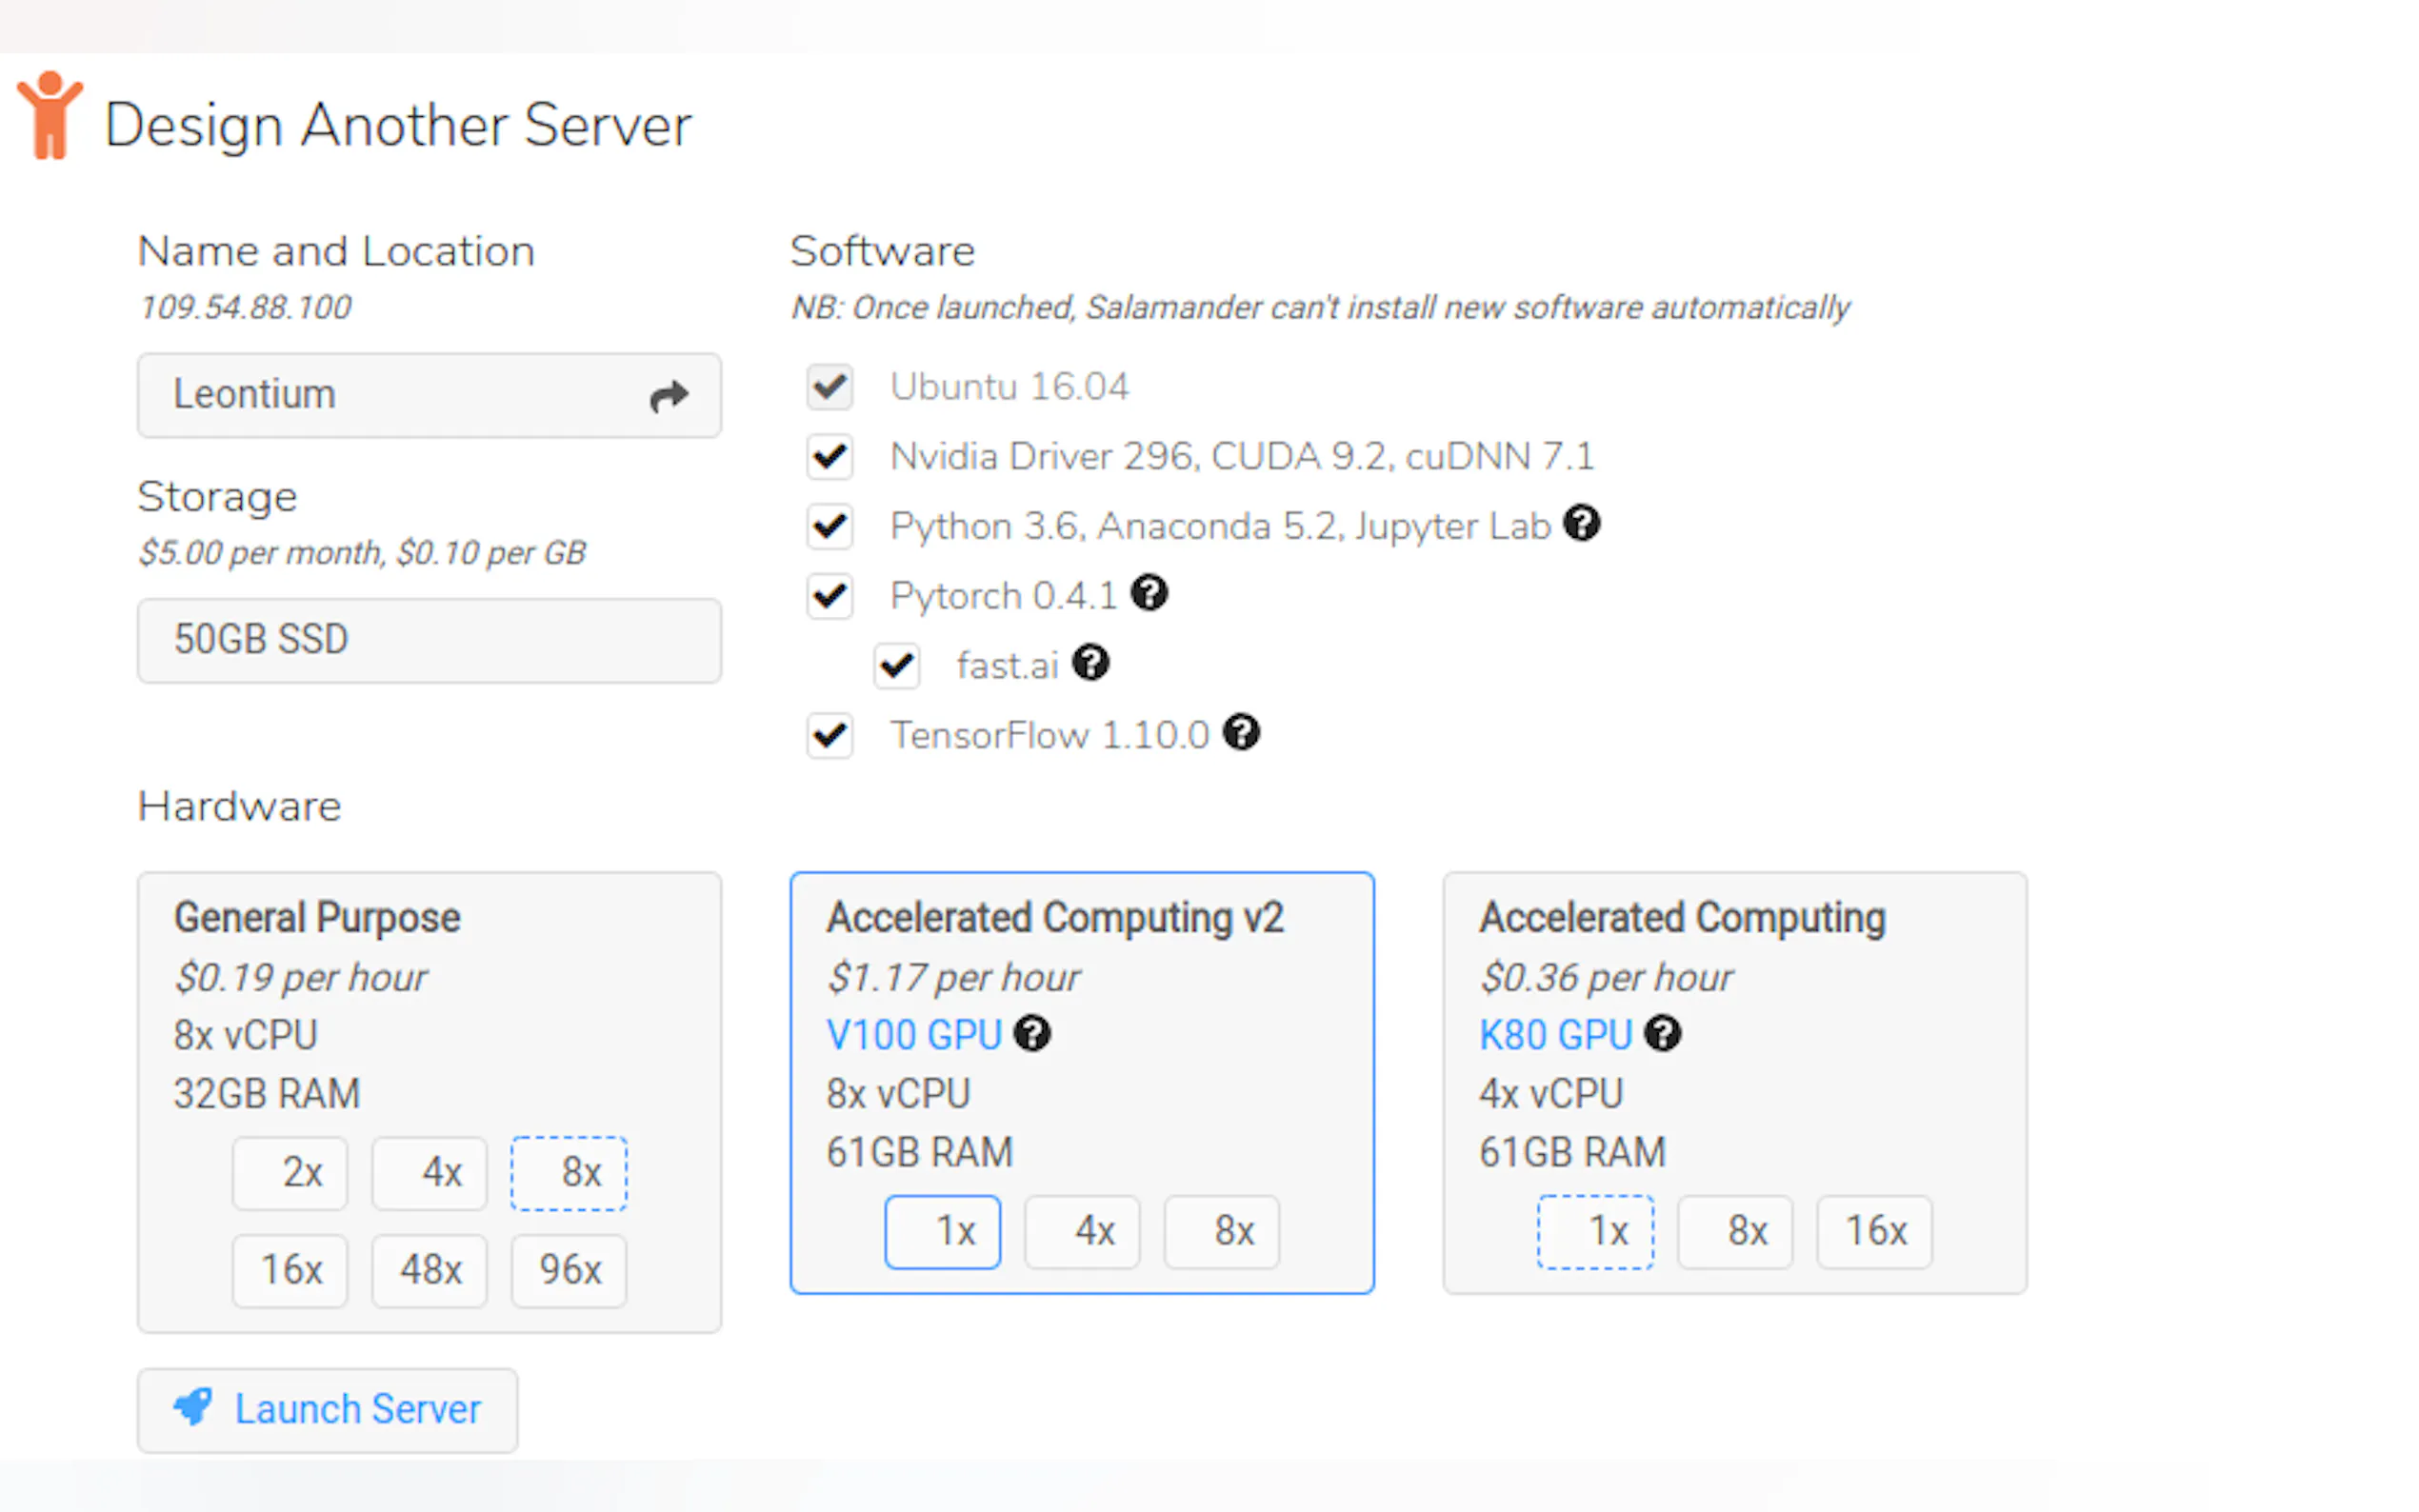The width and height of the screenshot is (2419, 1512).
Task: Open V100 GPU help question icon
Action: (x=1032, y=1033)
